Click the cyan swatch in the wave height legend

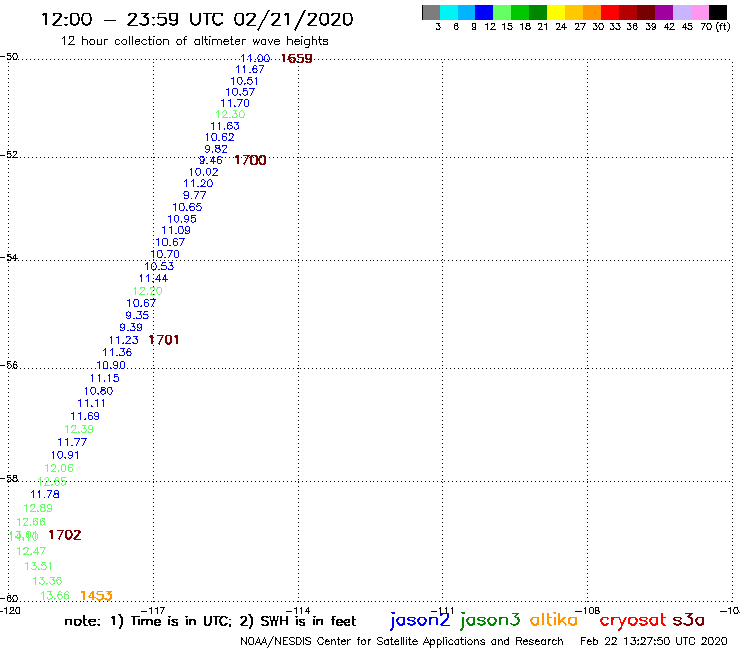point(449,12)
